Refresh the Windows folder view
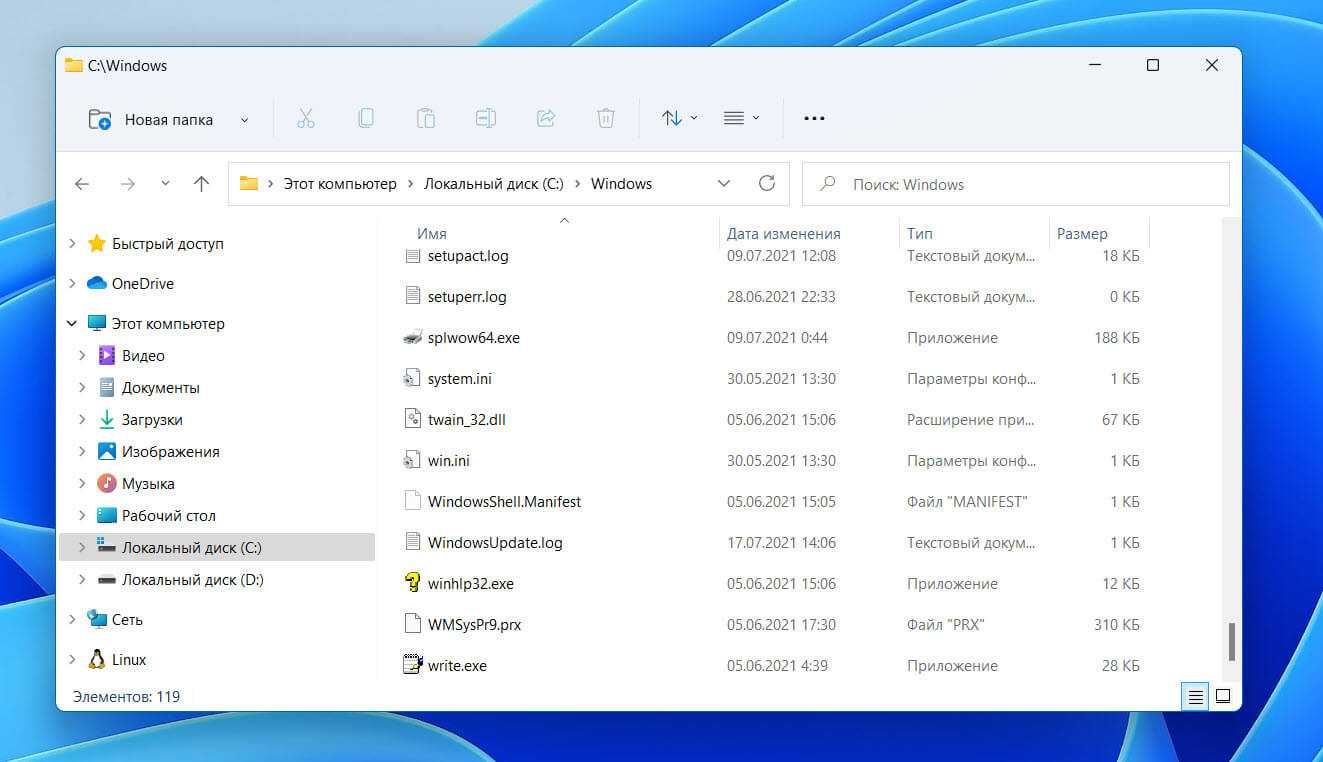1323x762 pixels. [767, 183]
